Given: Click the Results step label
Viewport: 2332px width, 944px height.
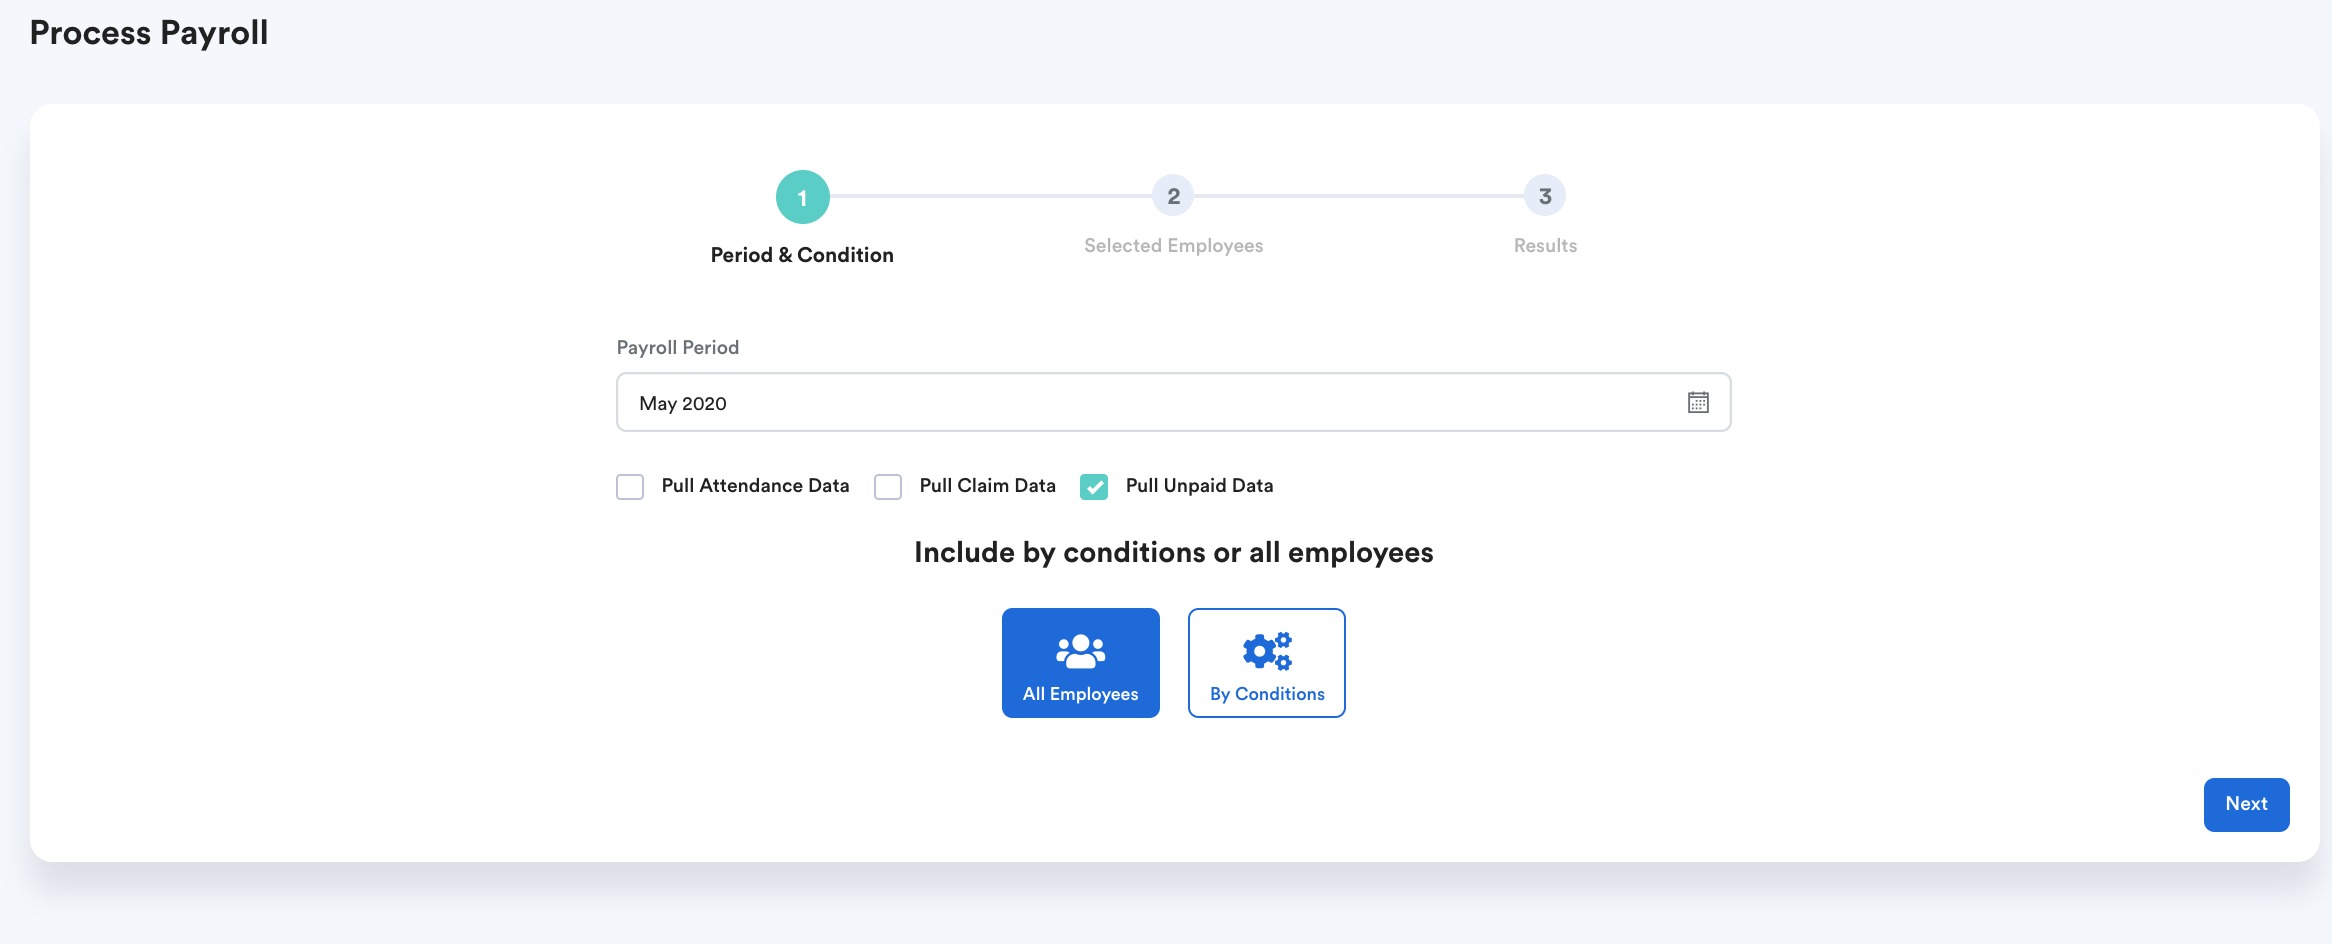Looking at the screenshot, I should [1545, 246].
